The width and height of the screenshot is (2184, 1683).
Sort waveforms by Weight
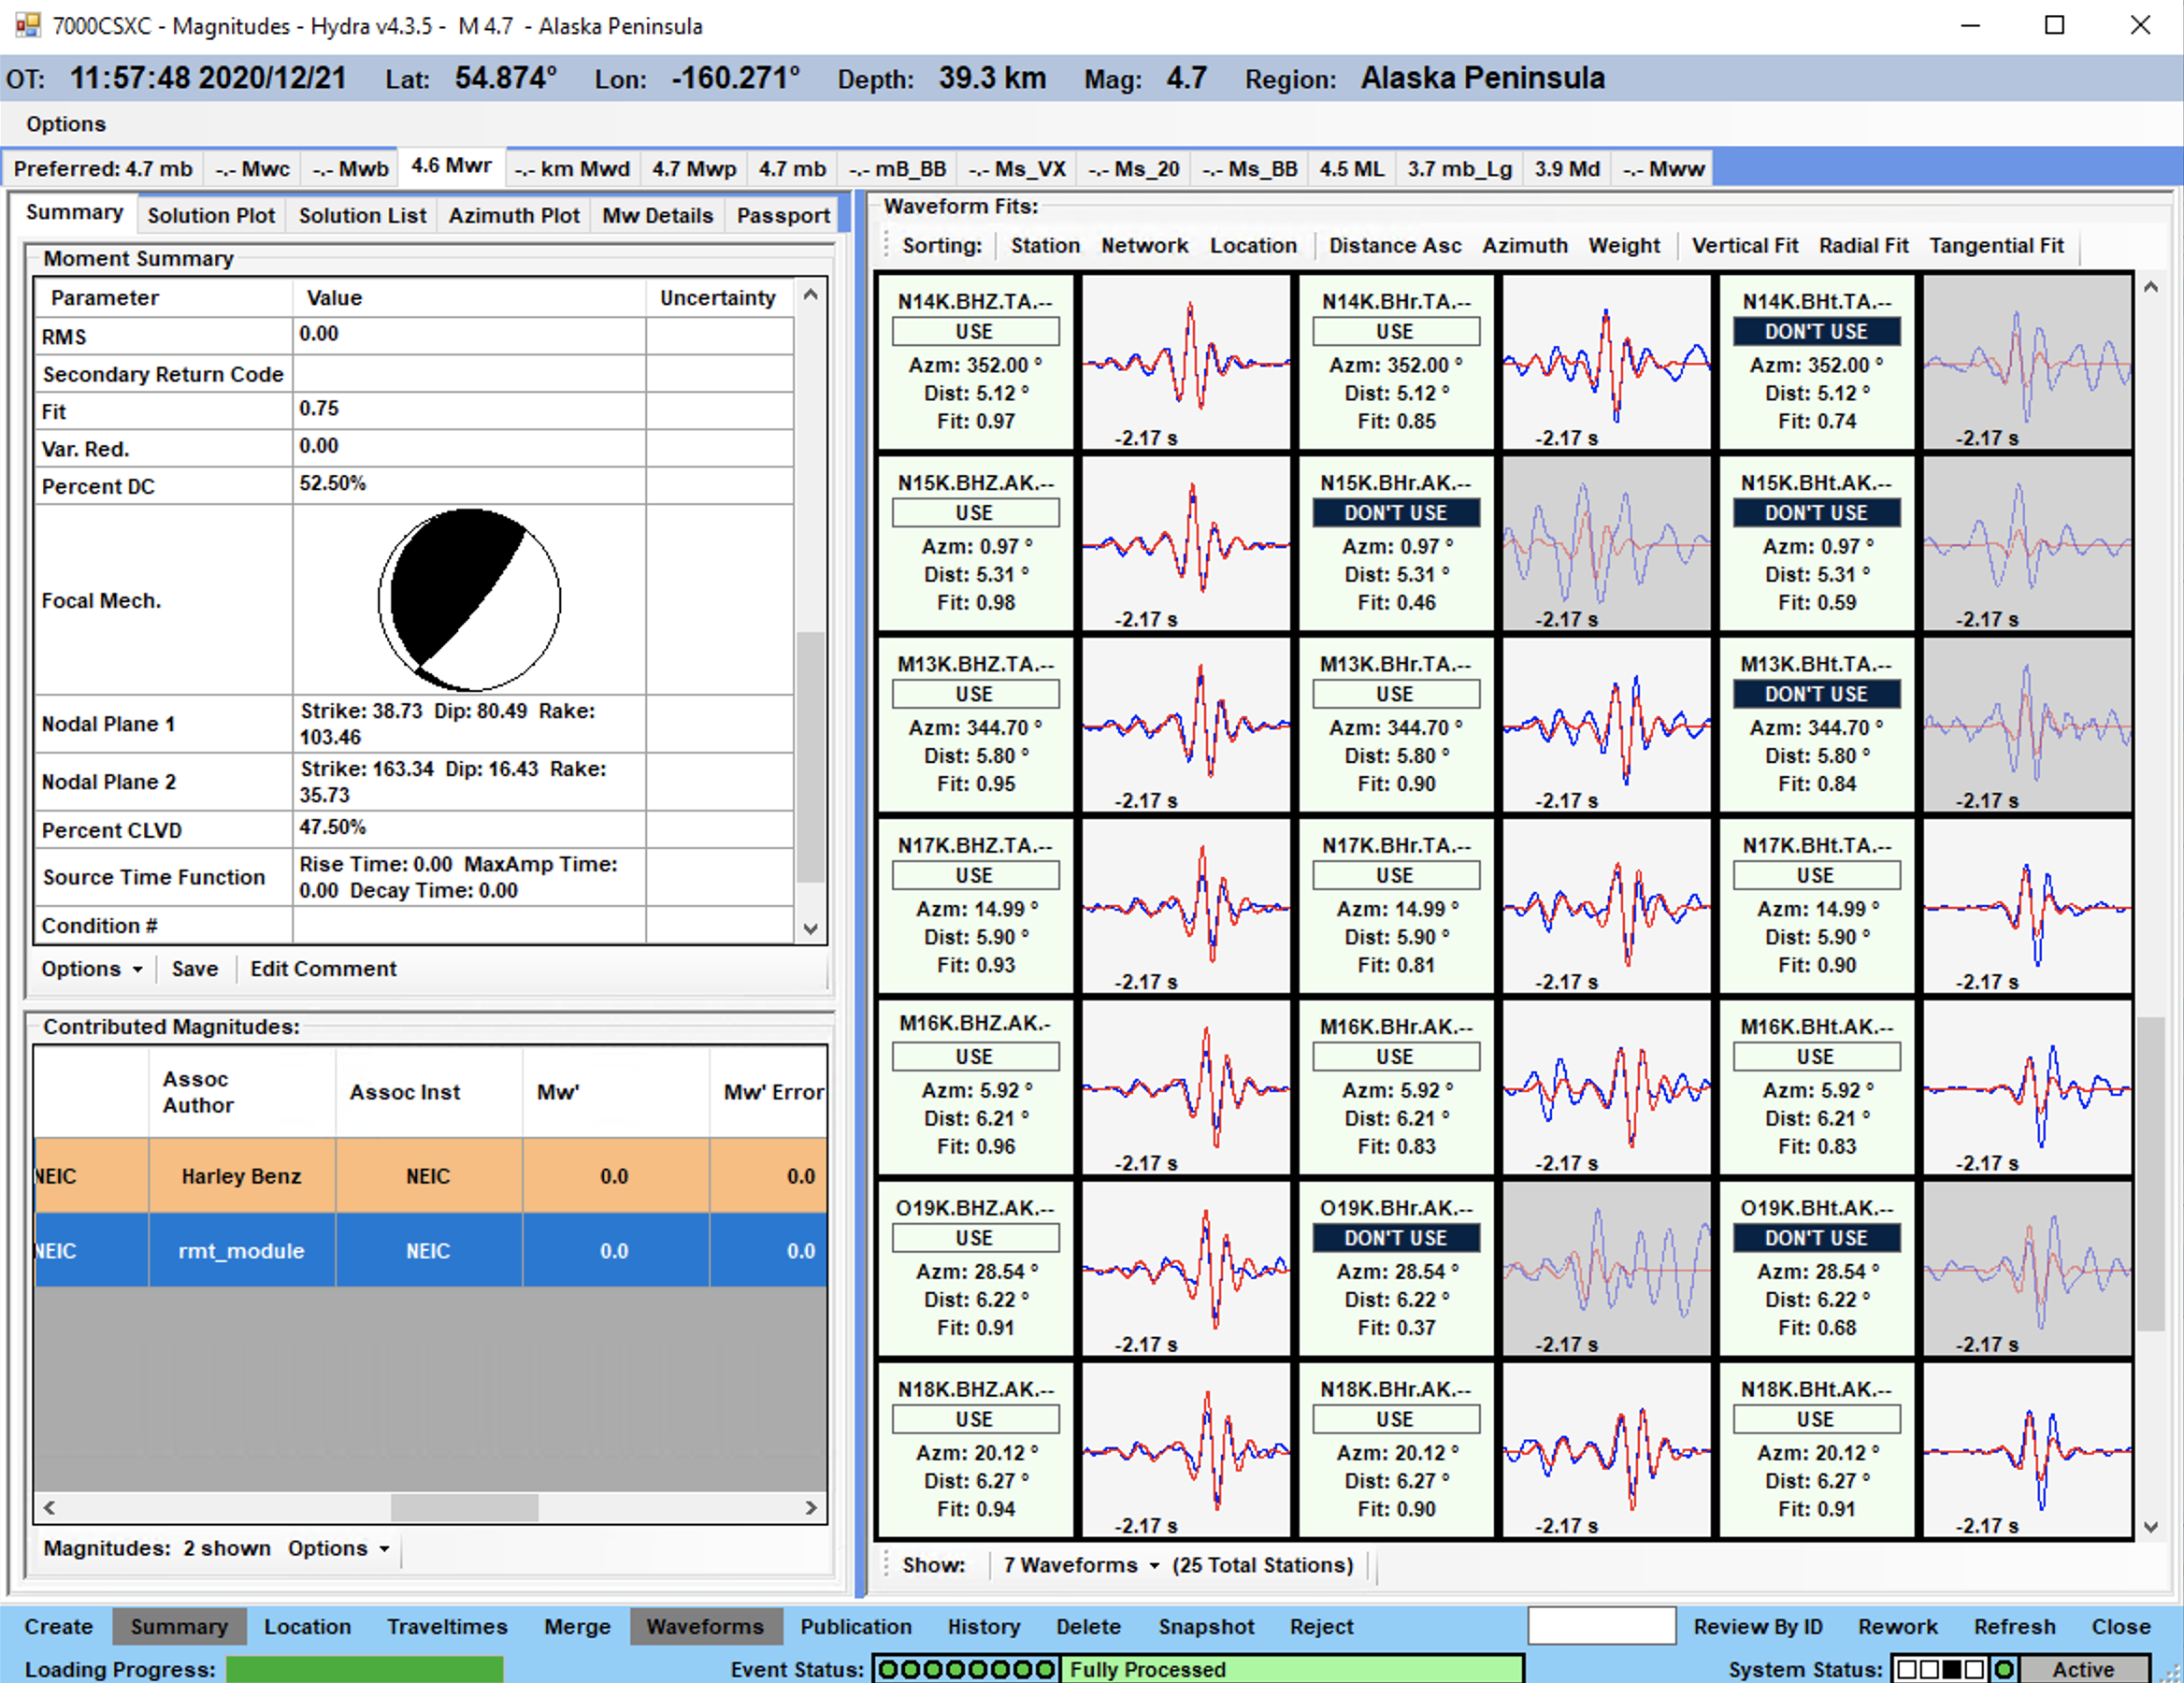1624,246
